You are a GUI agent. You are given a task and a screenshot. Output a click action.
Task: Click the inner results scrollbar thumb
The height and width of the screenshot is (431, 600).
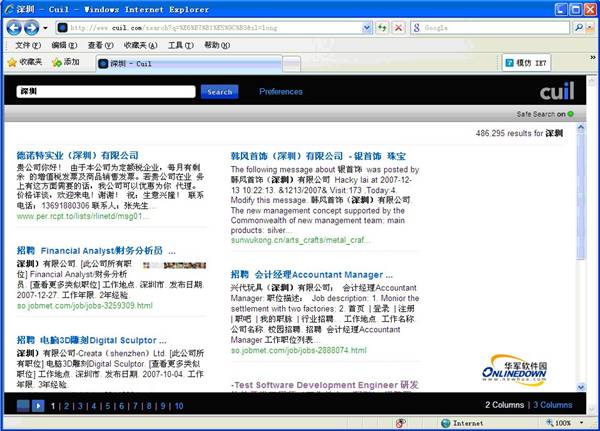click(581, 196)
